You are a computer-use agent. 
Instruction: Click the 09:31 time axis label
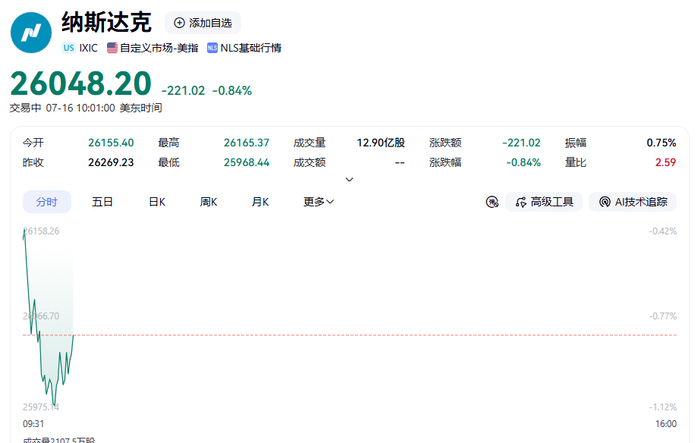coord(33,424)
